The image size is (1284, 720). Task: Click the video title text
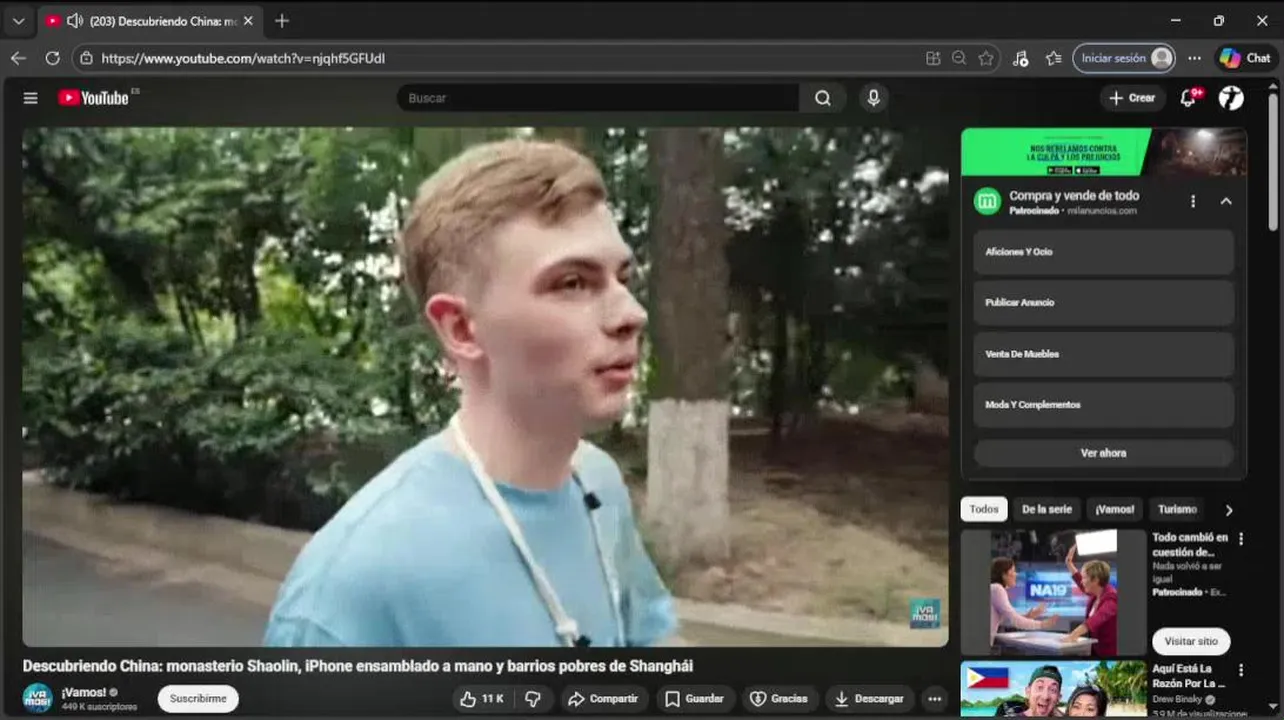coord(358,666)
